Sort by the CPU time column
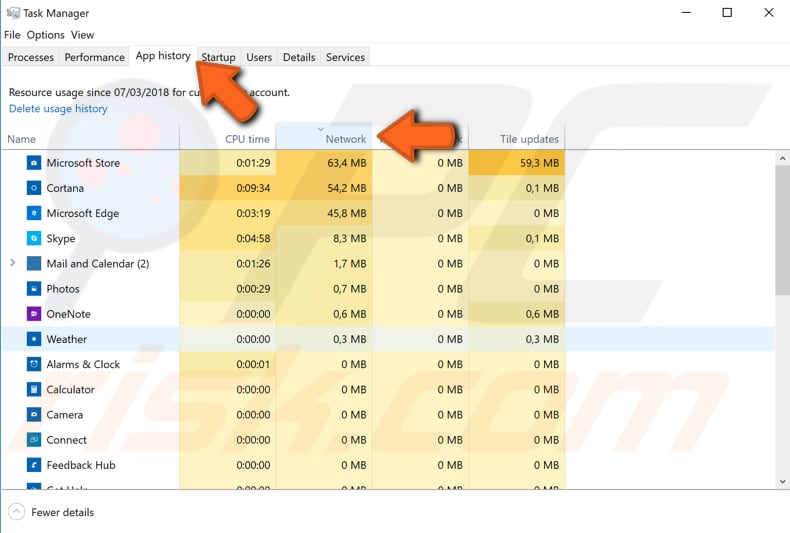Viewport: 790px width, 533px height. [247, 139]
